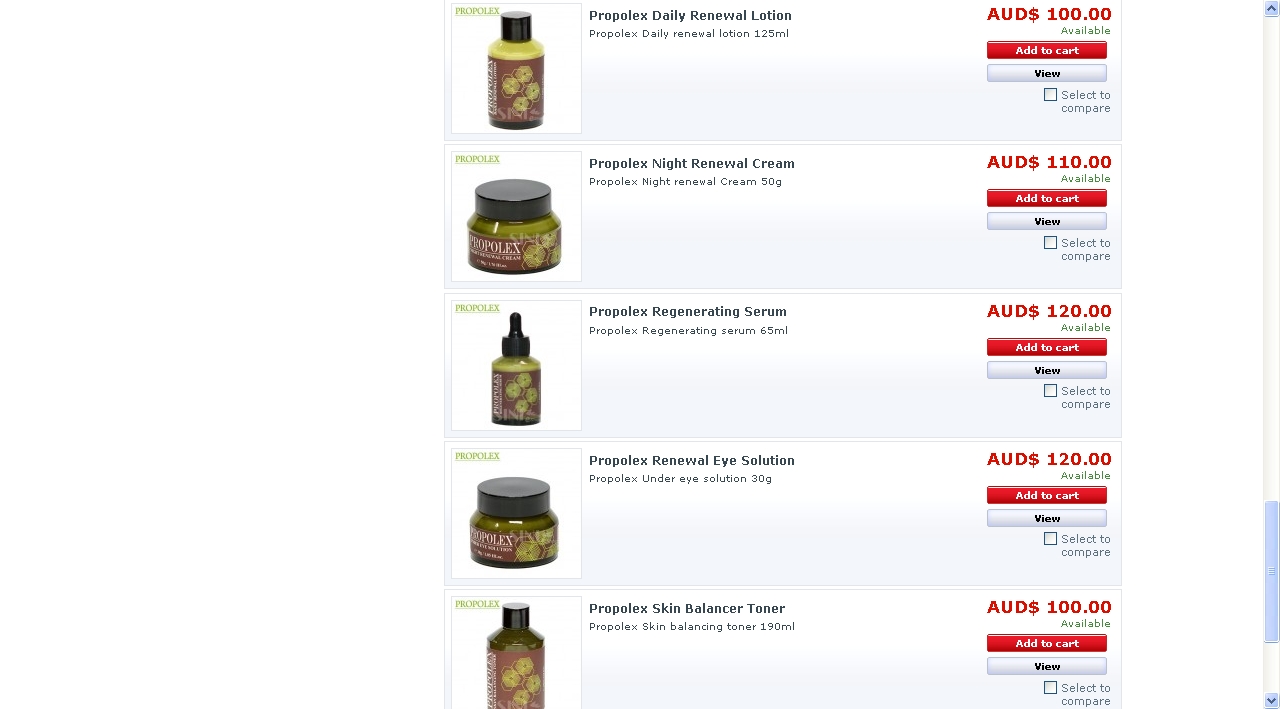Tick compare checkbox for Skin Balancer Toner

pos(1050,688)
